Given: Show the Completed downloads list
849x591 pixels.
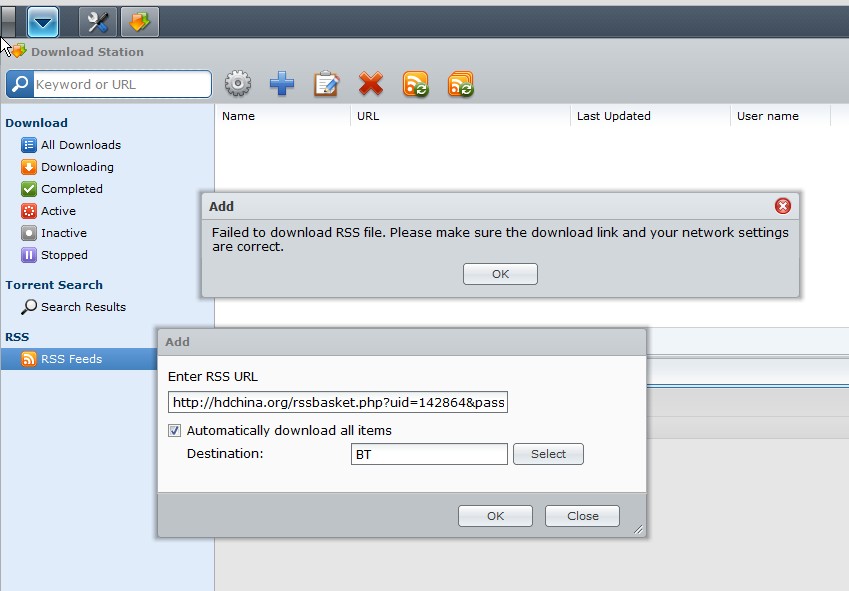Looking at the screenshot, I should [x=71, y=189].
